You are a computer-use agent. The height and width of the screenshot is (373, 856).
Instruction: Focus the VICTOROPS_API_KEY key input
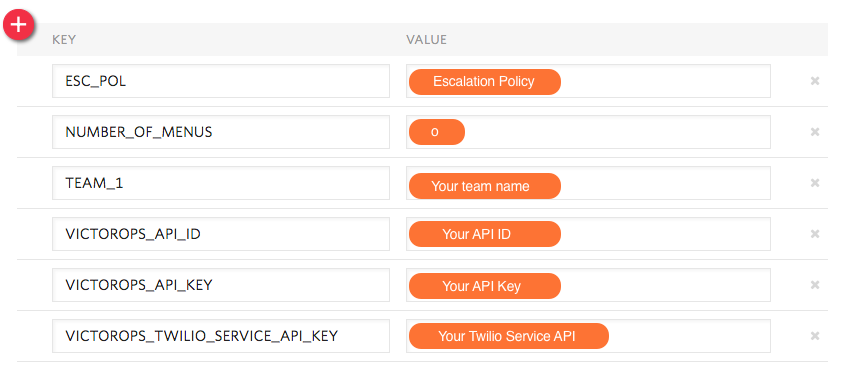coord(221,285)
